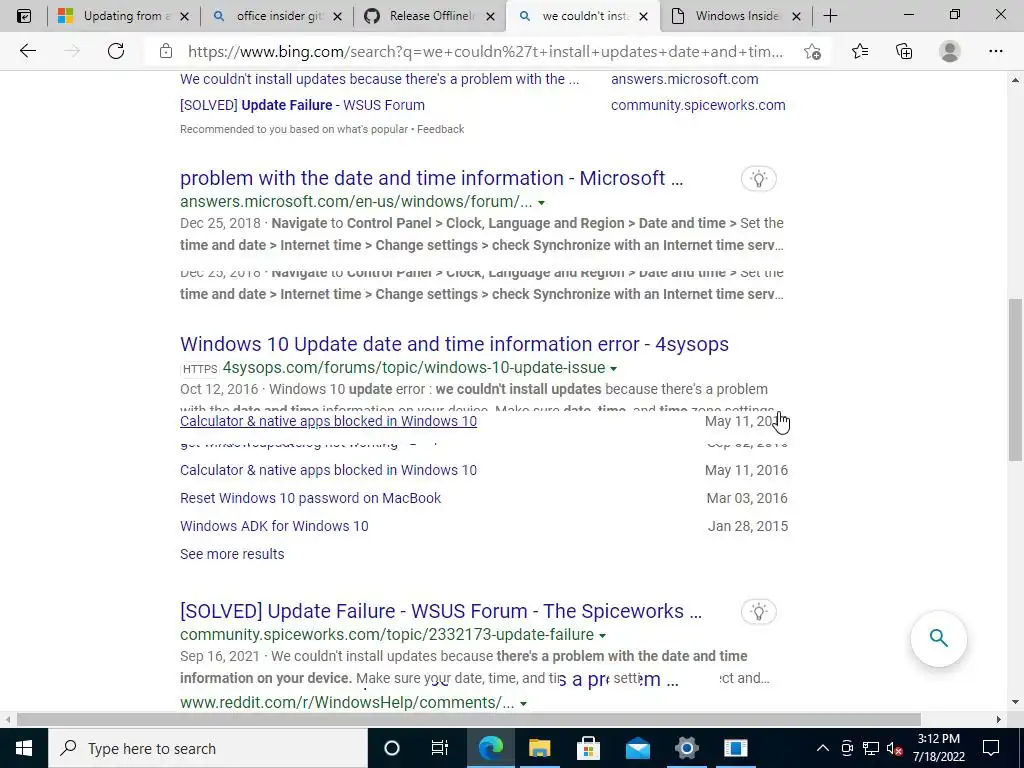1024x768 pixels.
Task: Add this page to favorites
Action: tap(812, 52)
